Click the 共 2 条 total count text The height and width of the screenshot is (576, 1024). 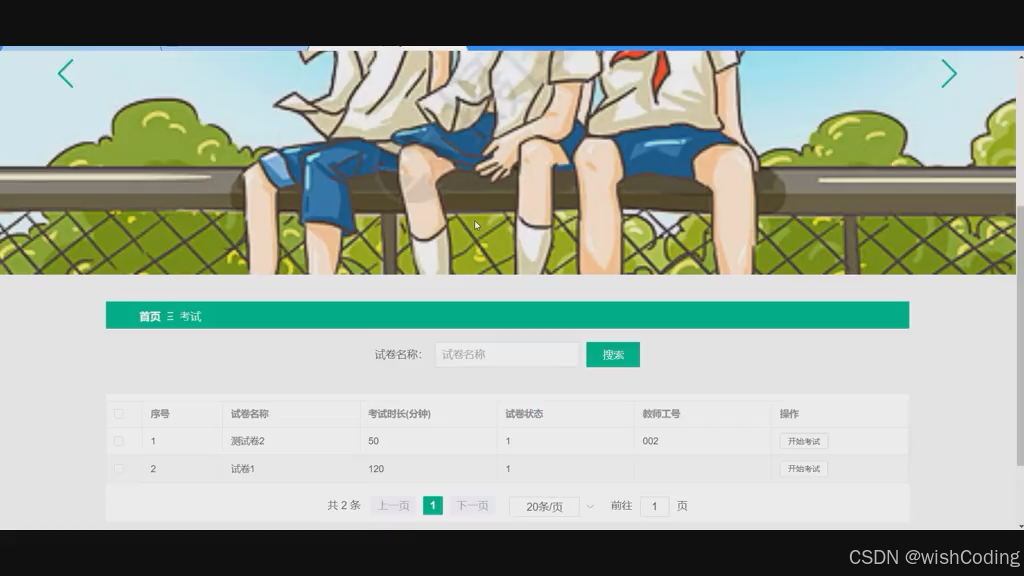click(344, 505)
